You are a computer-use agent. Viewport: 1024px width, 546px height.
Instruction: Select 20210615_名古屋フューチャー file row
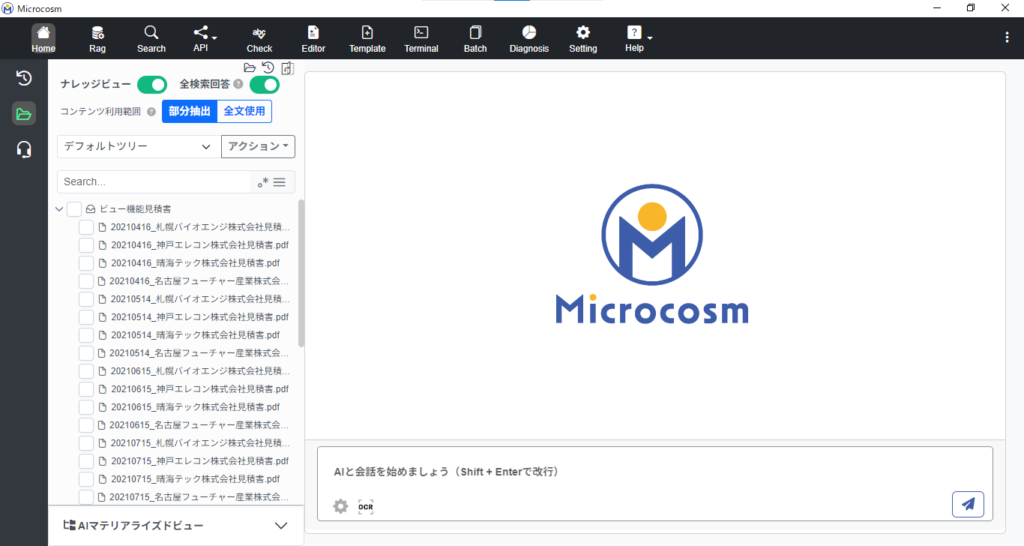click(x=199, y=425)
